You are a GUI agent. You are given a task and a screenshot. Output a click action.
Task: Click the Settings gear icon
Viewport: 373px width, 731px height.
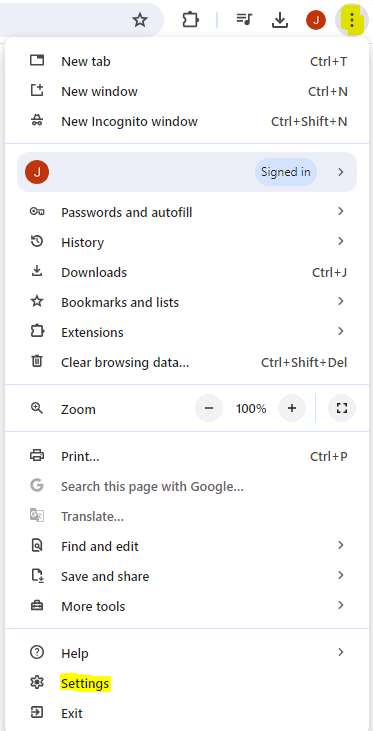point(37,683)
